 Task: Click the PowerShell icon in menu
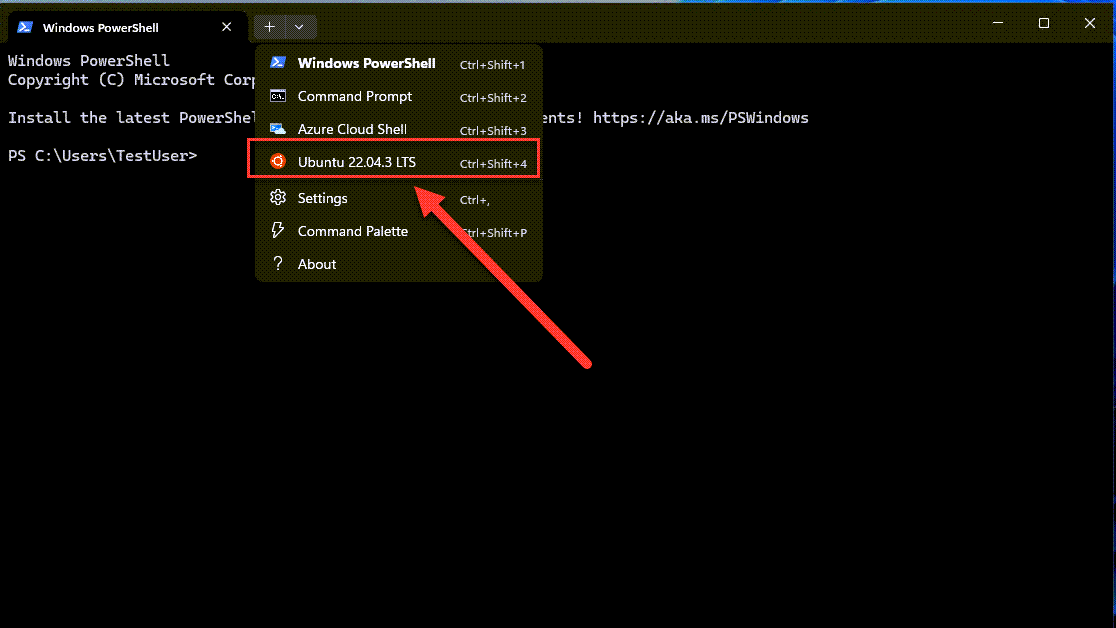coord(278,63)
